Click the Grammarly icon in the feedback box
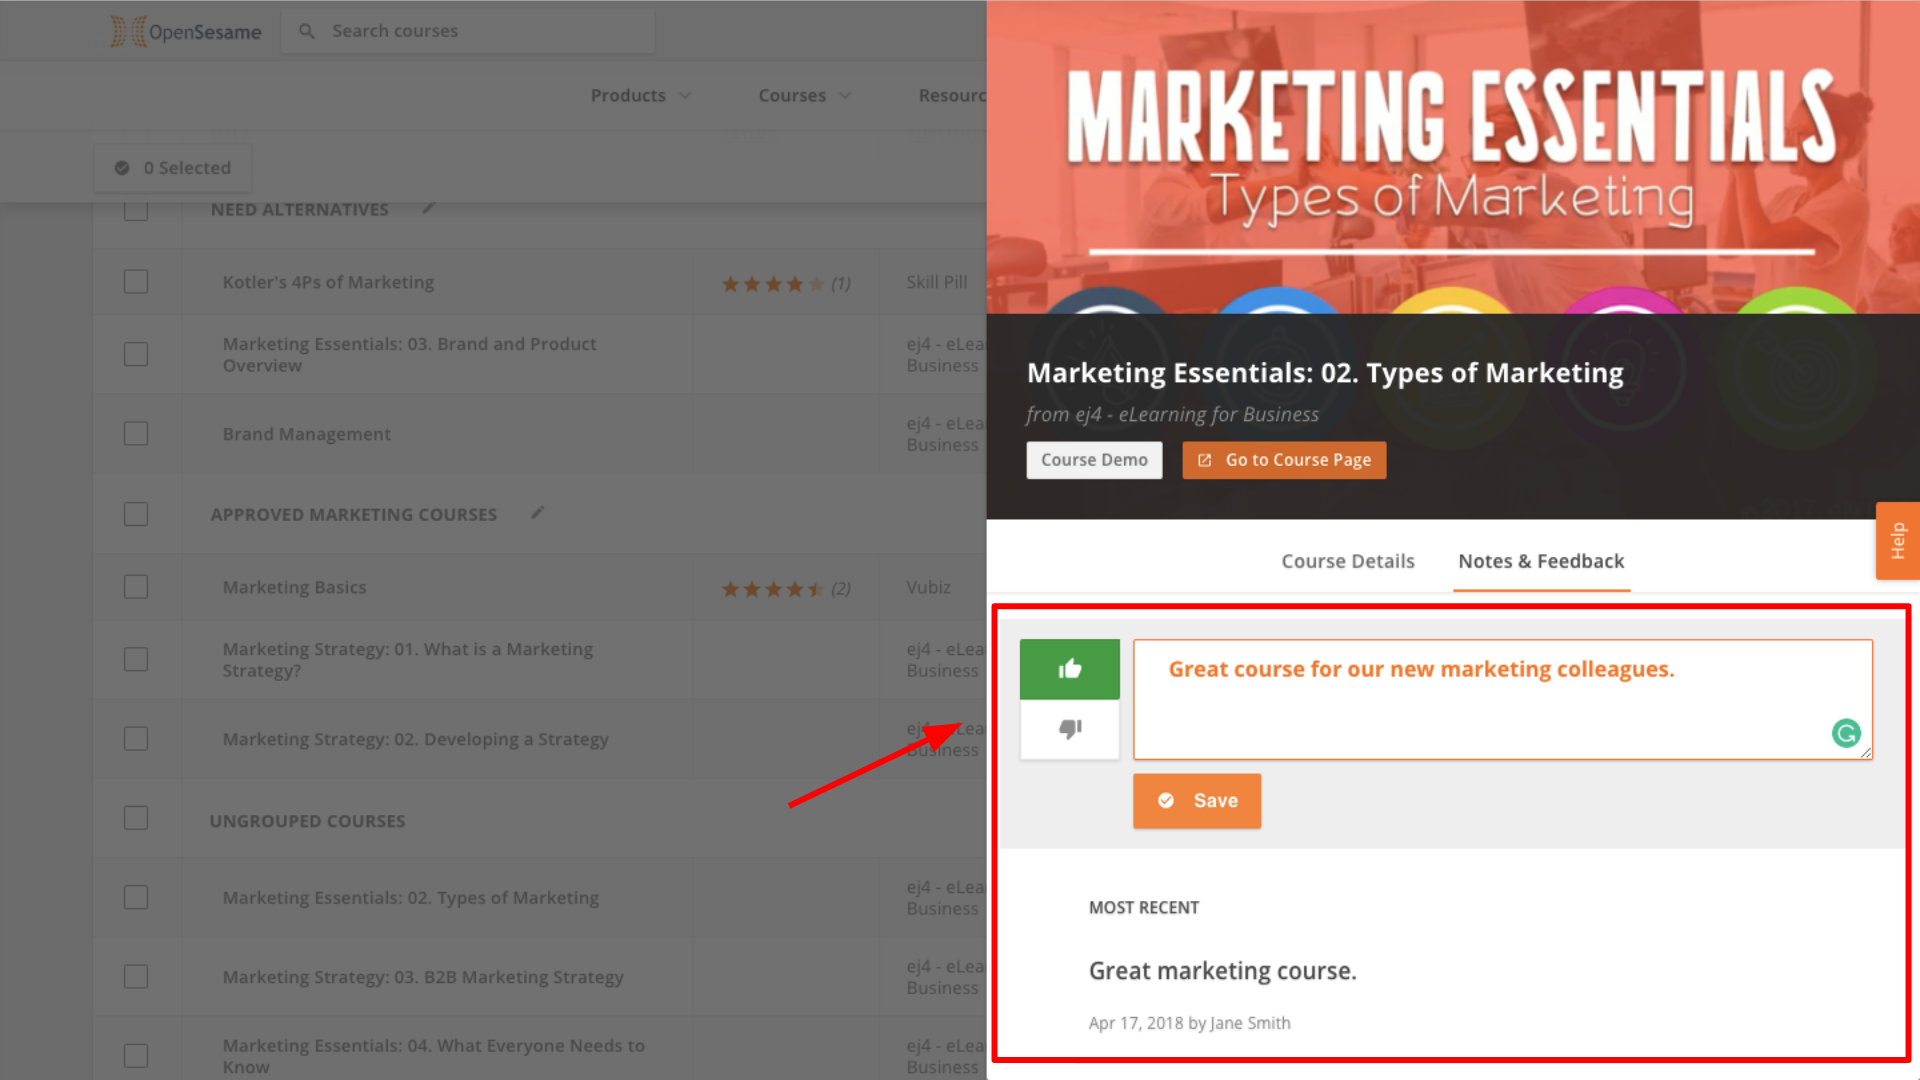The width and height of the screenshot is (1920, 1080). pyautogui.click(x=1846, y=733)
